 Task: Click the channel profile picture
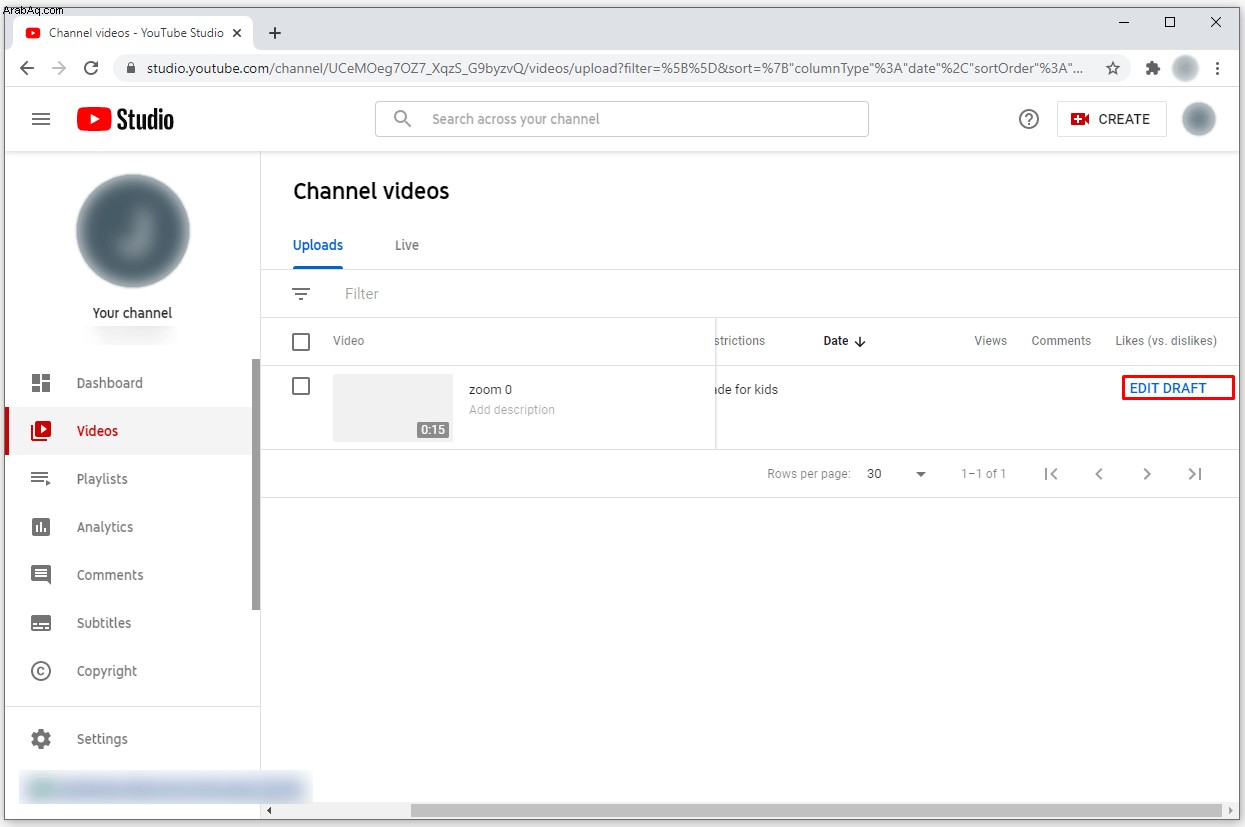[x=133, y=231]
